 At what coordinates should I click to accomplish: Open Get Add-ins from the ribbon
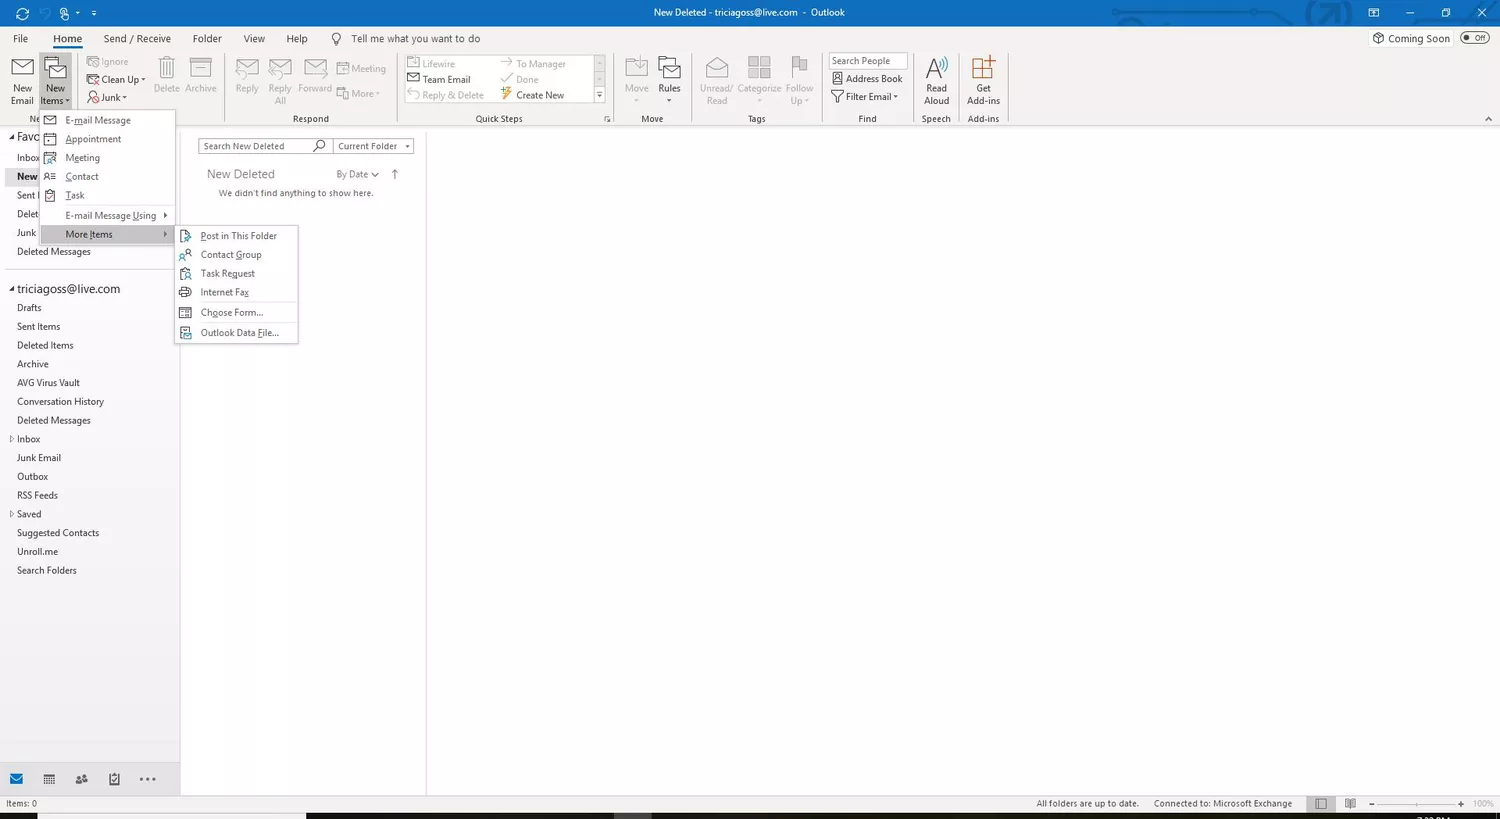[x=983, y=81]
